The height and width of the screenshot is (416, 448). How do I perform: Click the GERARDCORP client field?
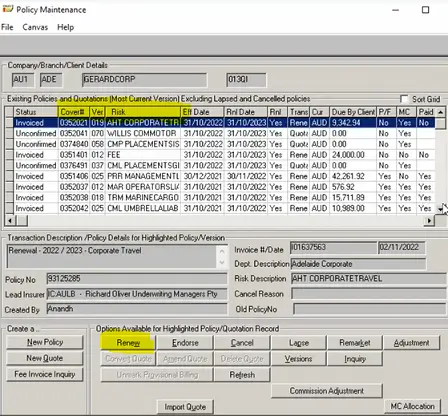tap(144, 80)
